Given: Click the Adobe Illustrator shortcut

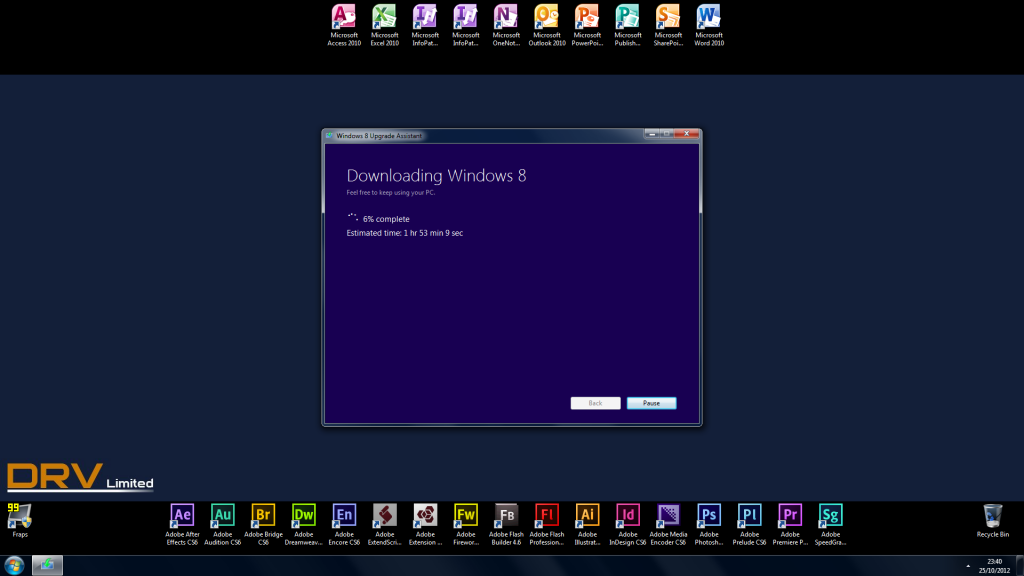Looking at the screenshot, I should pyautogui.click(x=587, y=515).
